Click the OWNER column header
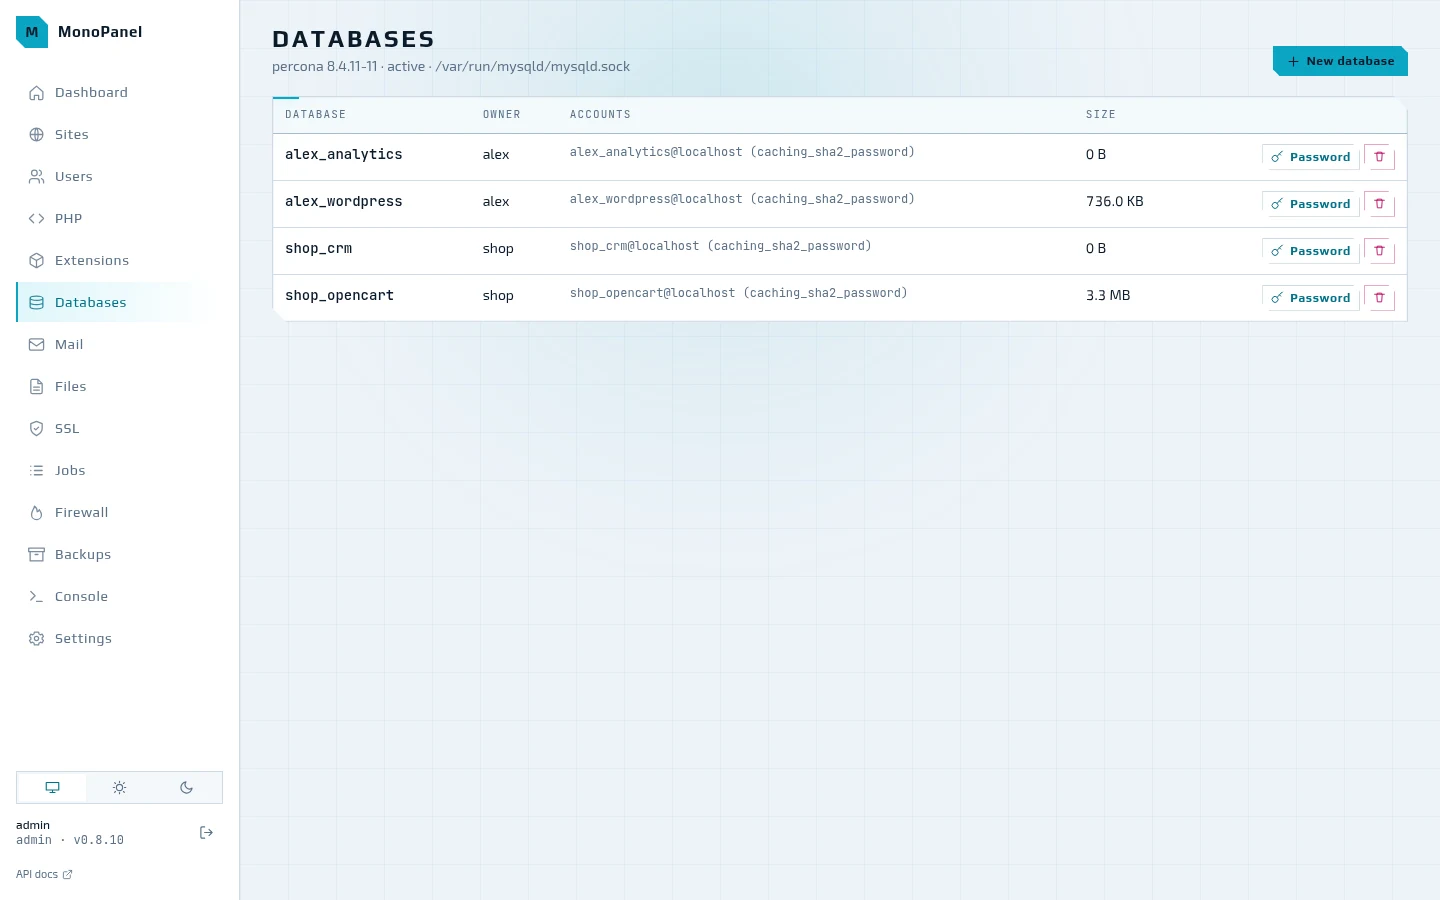This screenshot has width=1440, height=900. point(501,115)
